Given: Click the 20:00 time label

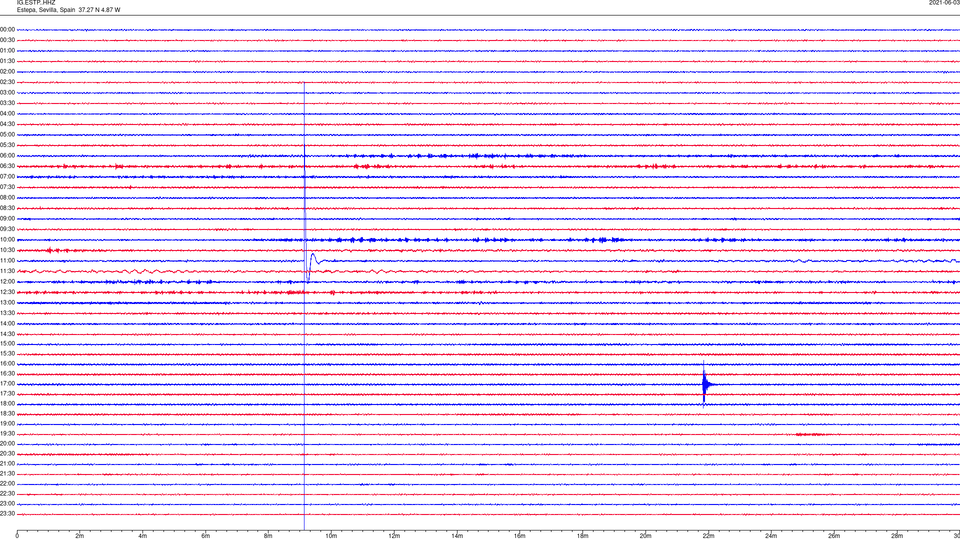Looking at the screenshot, I should [7, 444].
